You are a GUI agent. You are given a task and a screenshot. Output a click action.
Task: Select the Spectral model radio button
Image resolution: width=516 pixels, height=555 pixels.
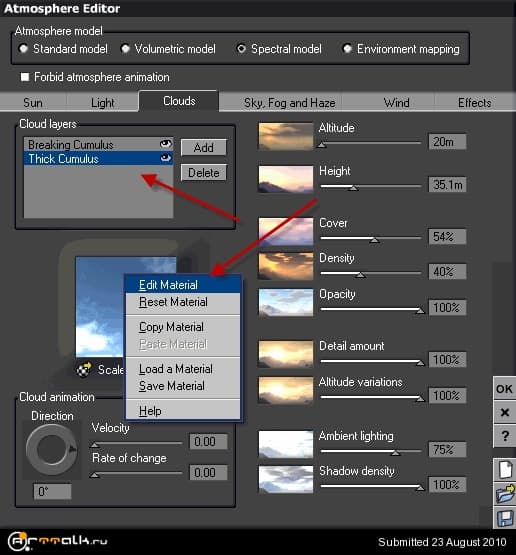coord(241,48)
